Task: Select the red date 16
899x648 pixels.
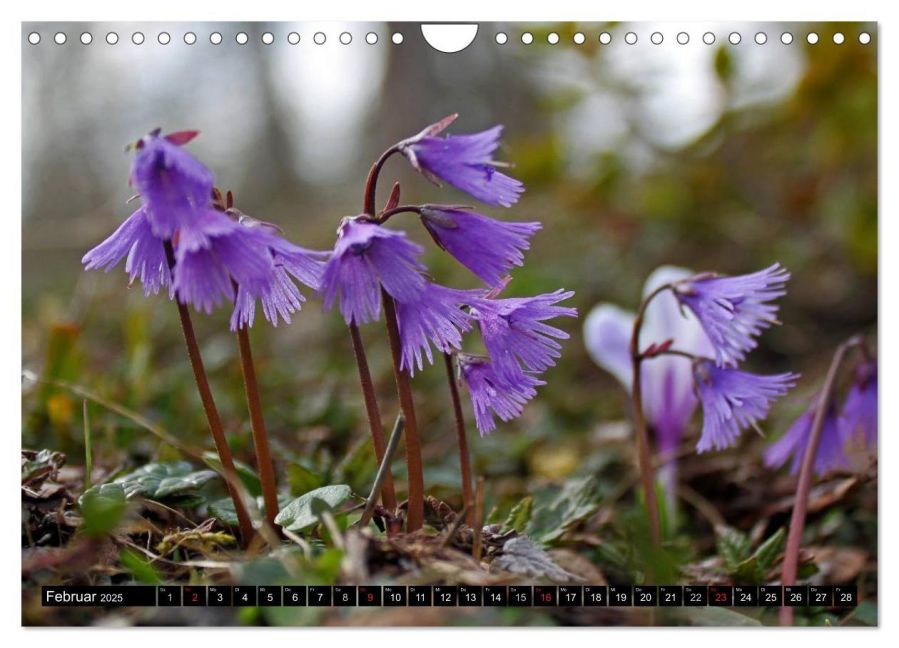Action: (544, 597)
